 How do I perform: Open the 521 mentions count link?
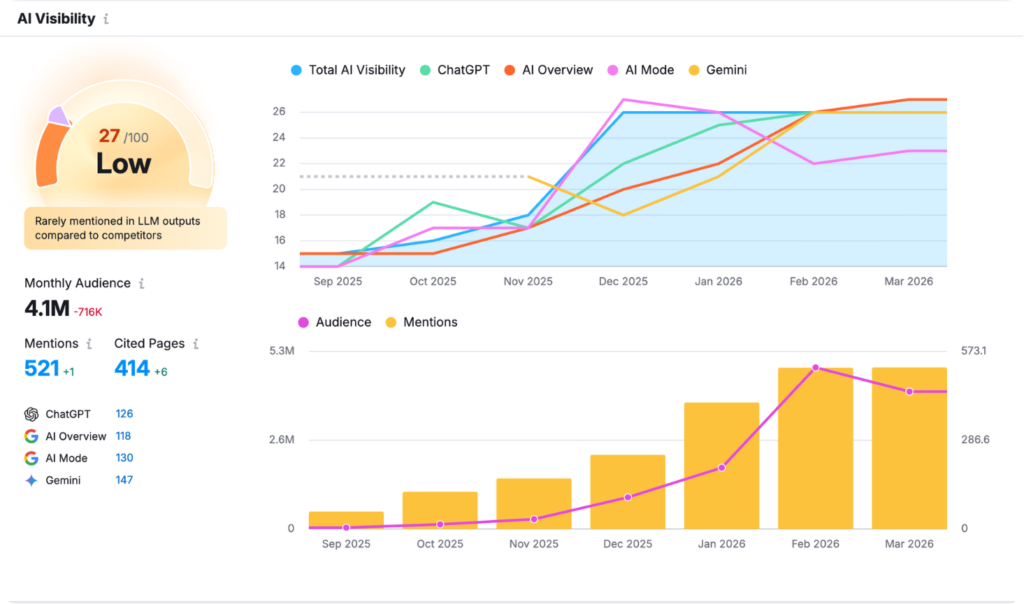42,369
